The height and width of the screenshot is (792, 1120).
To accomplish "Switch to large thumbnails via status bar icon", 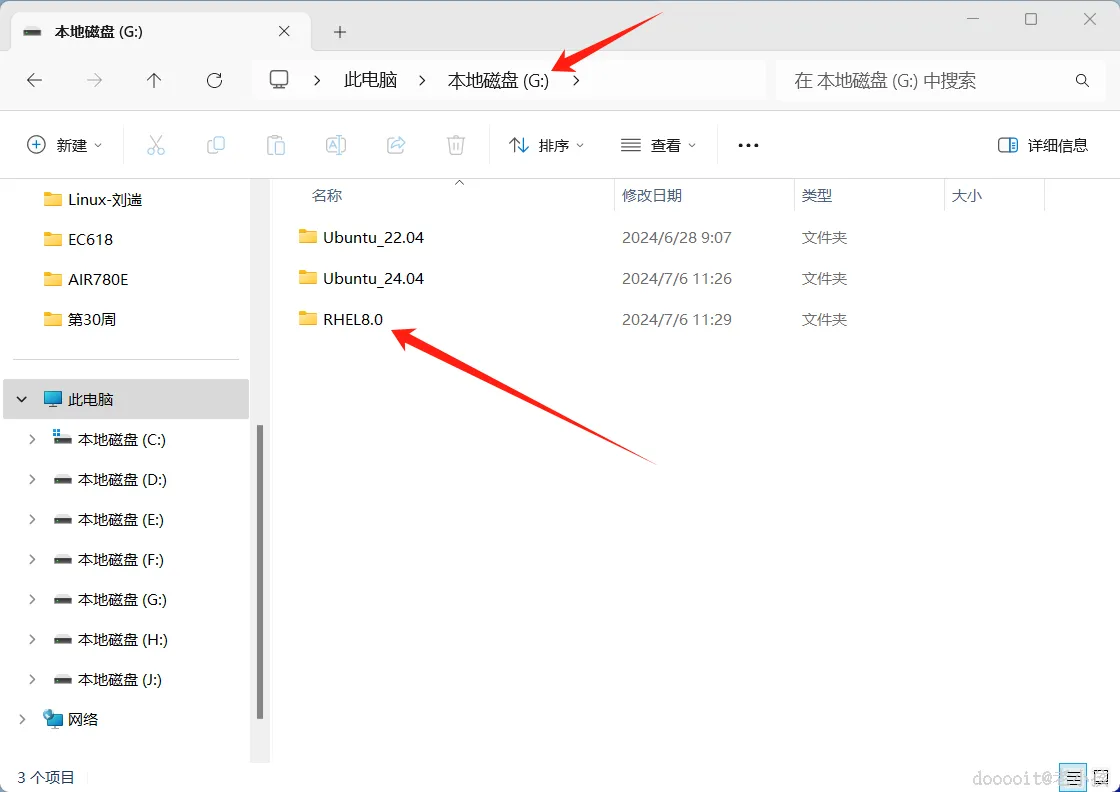I will [x=1100, y=777].
